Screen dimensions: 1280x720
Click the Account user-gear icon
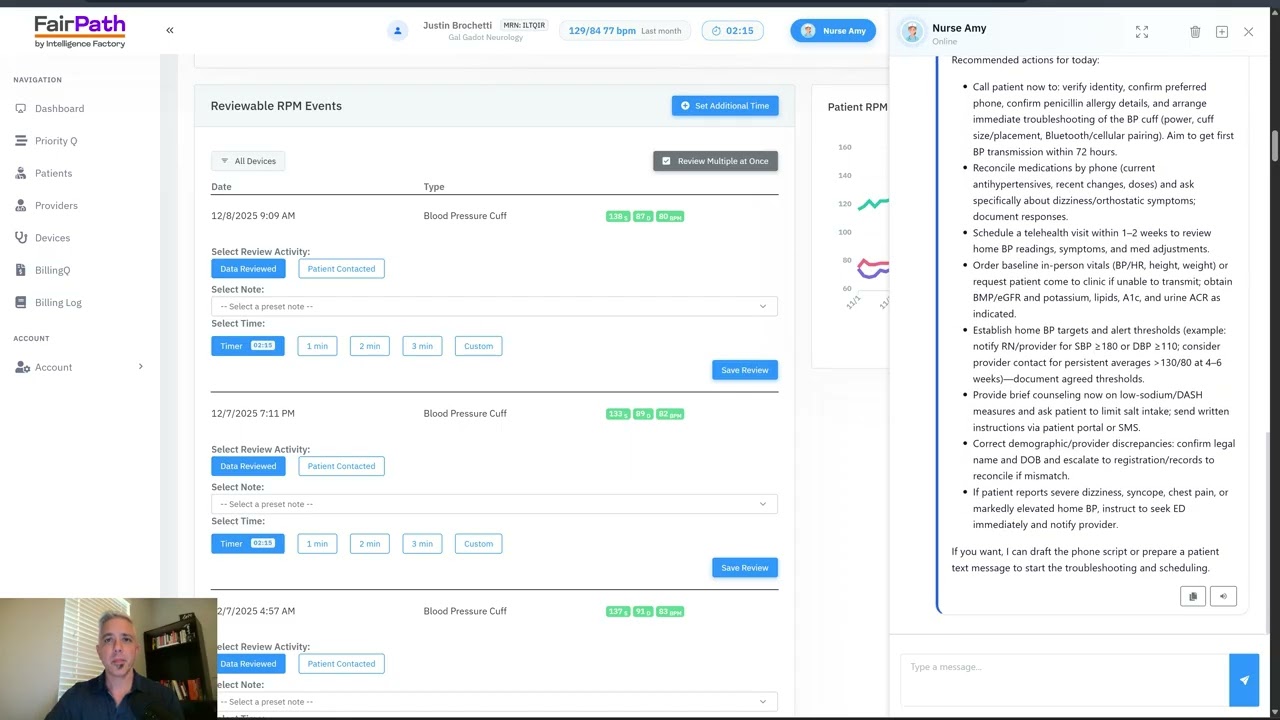click(x=22, y=367)
